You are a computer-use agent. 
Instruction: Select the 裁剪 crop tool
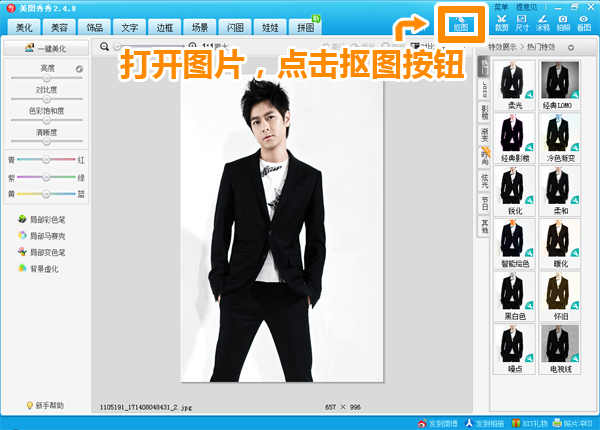pos(502,23)
